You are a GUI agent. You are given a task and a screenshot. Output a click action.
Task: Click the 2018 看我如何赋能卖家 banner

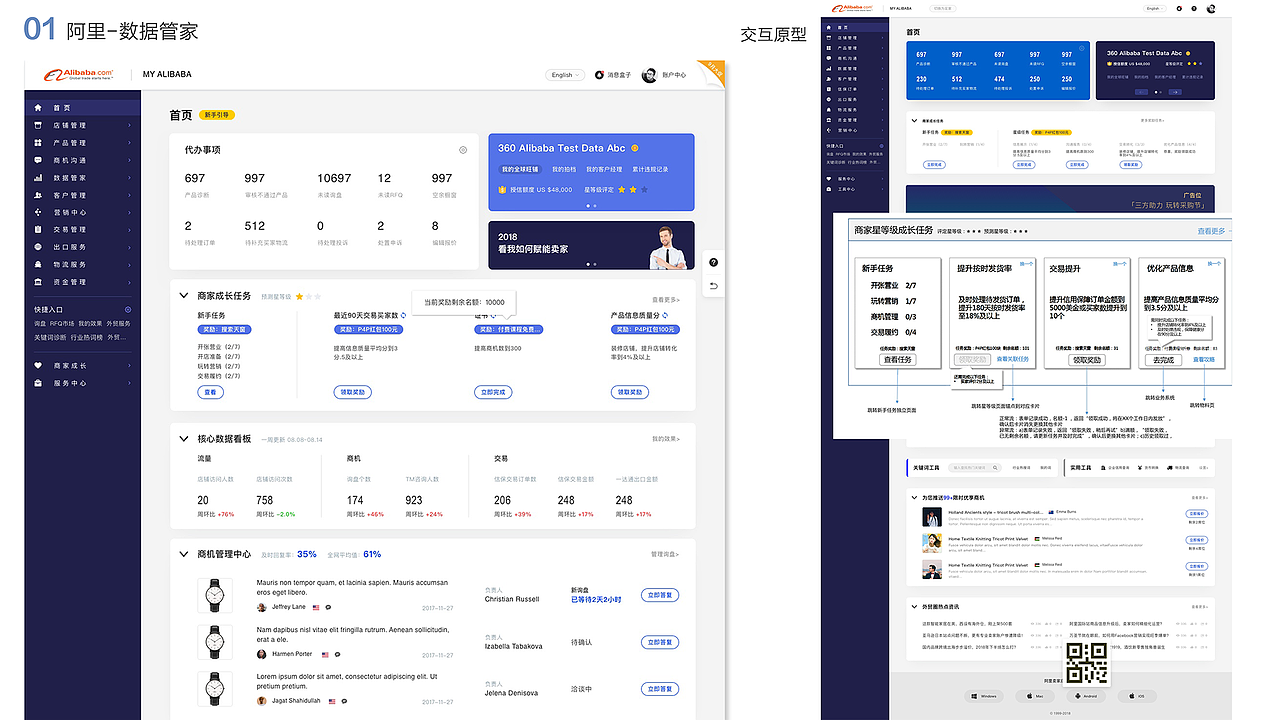(591, 245)
